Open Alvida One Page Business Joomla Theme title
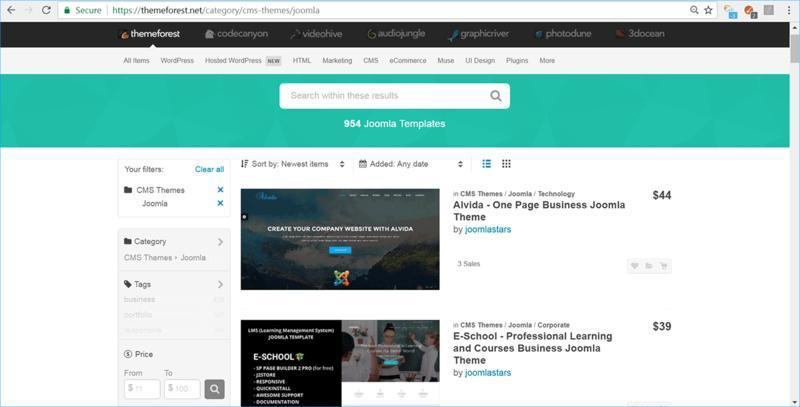 pos(539,211)
